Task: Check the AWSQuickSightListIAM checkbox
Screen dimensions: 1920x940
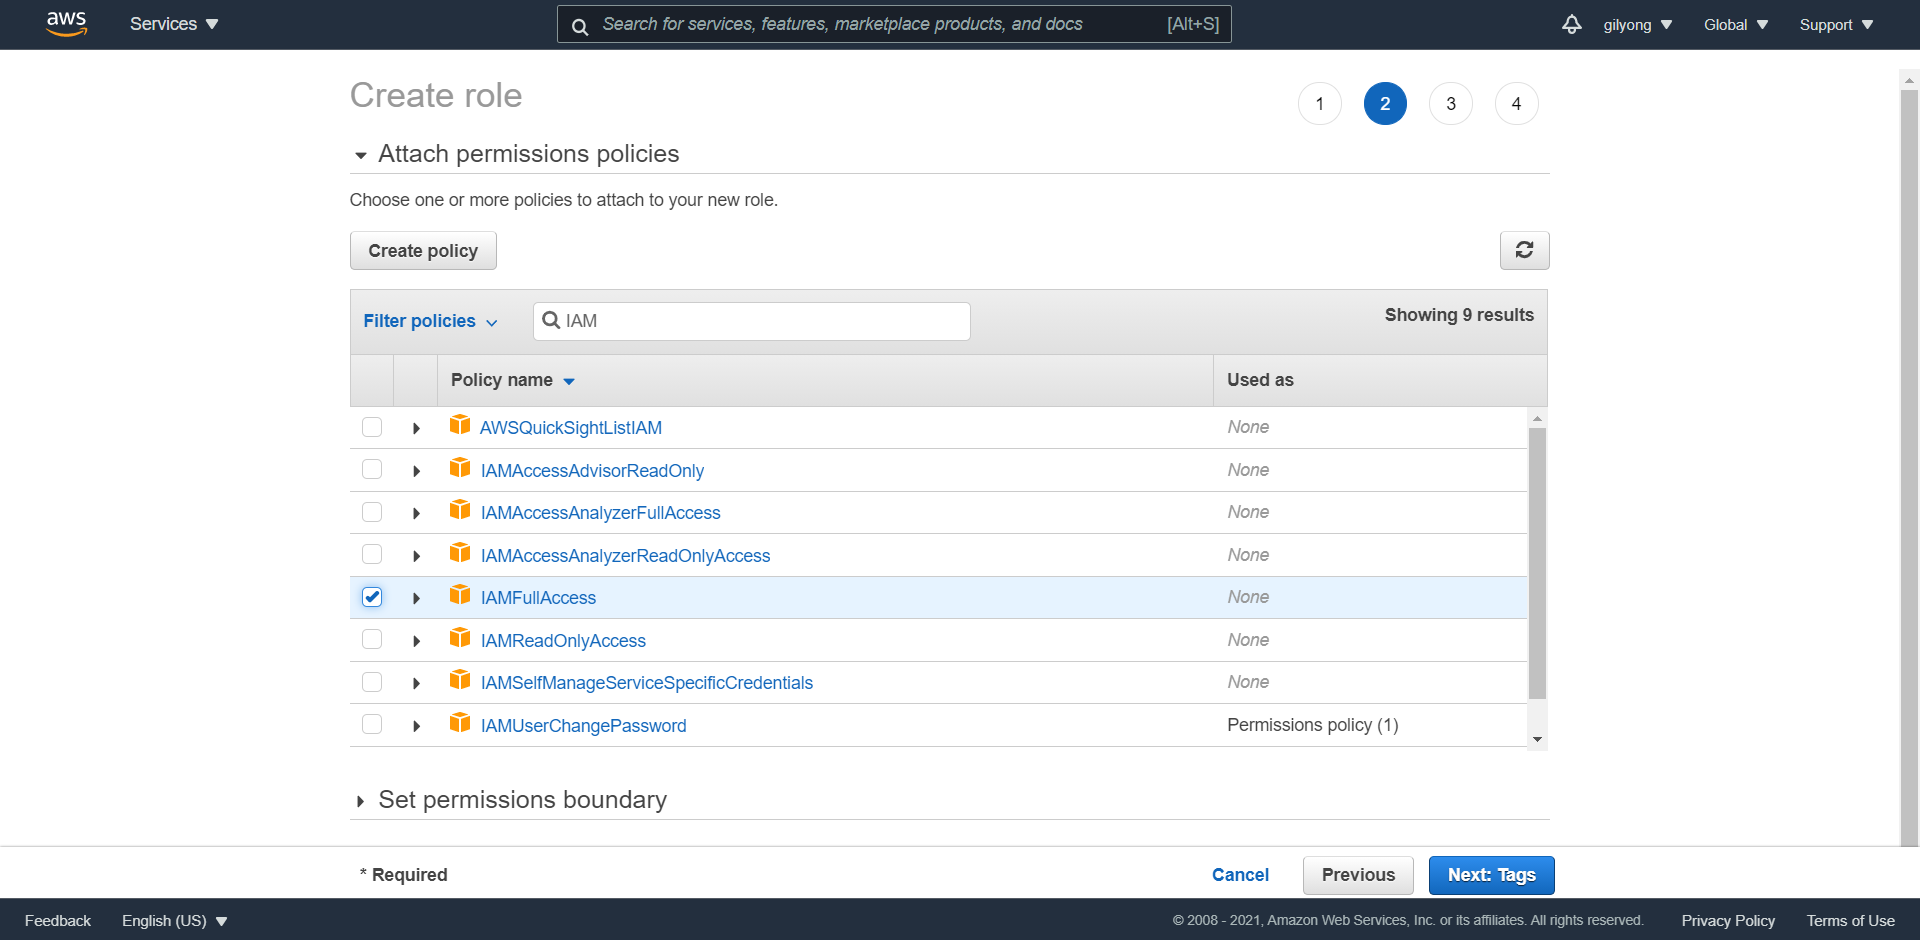Action: [x=372, y=427]
